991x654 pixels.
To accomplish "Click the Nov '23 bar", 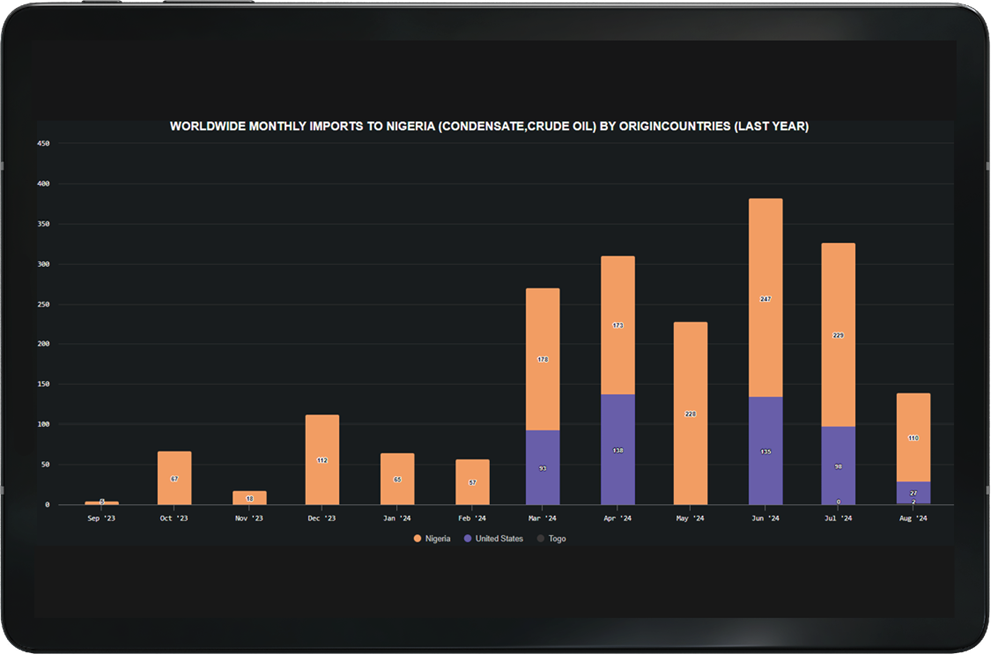I will click(x=249, y=496).
